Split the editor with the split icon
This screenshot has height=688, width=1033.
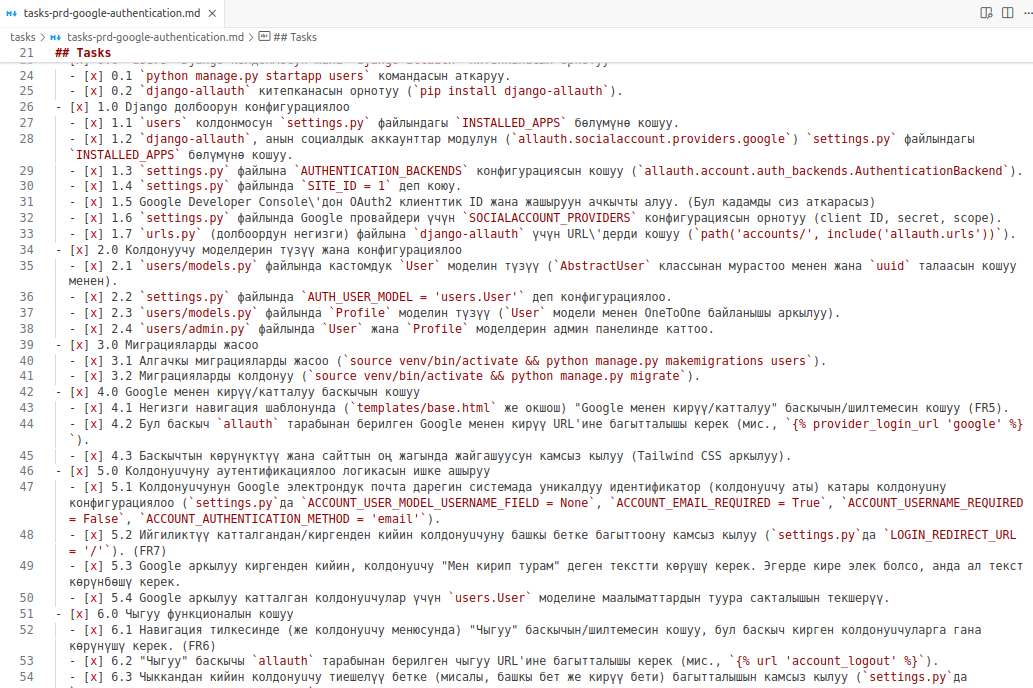[1008, 13]
